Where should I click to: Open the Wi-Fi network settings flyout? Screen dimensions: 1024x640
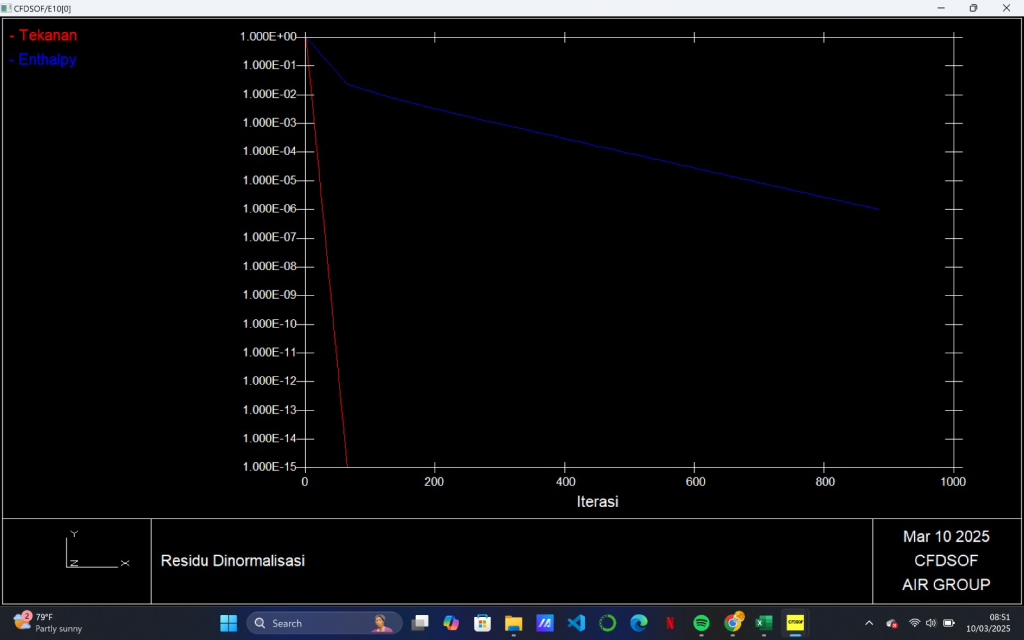(x=914, y=623)
